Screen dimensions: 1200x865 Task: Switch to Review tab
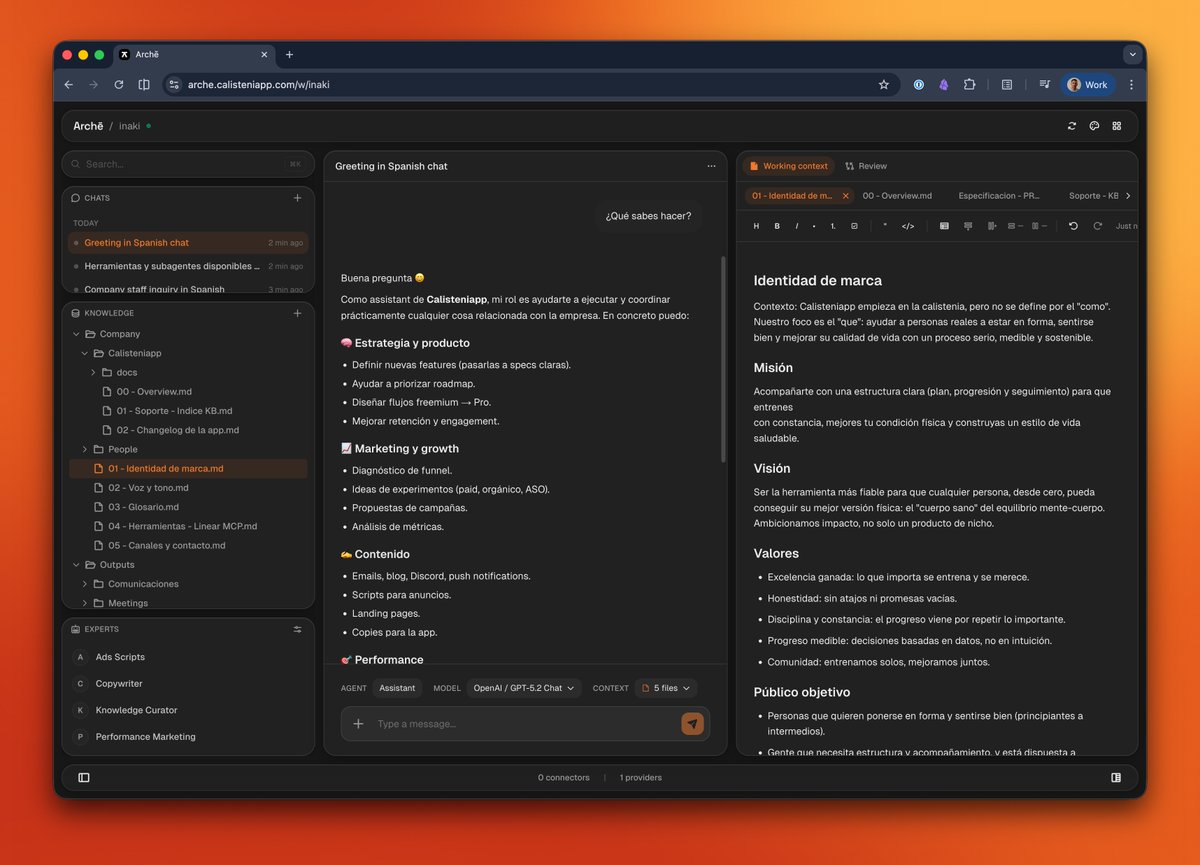(866, 166)
